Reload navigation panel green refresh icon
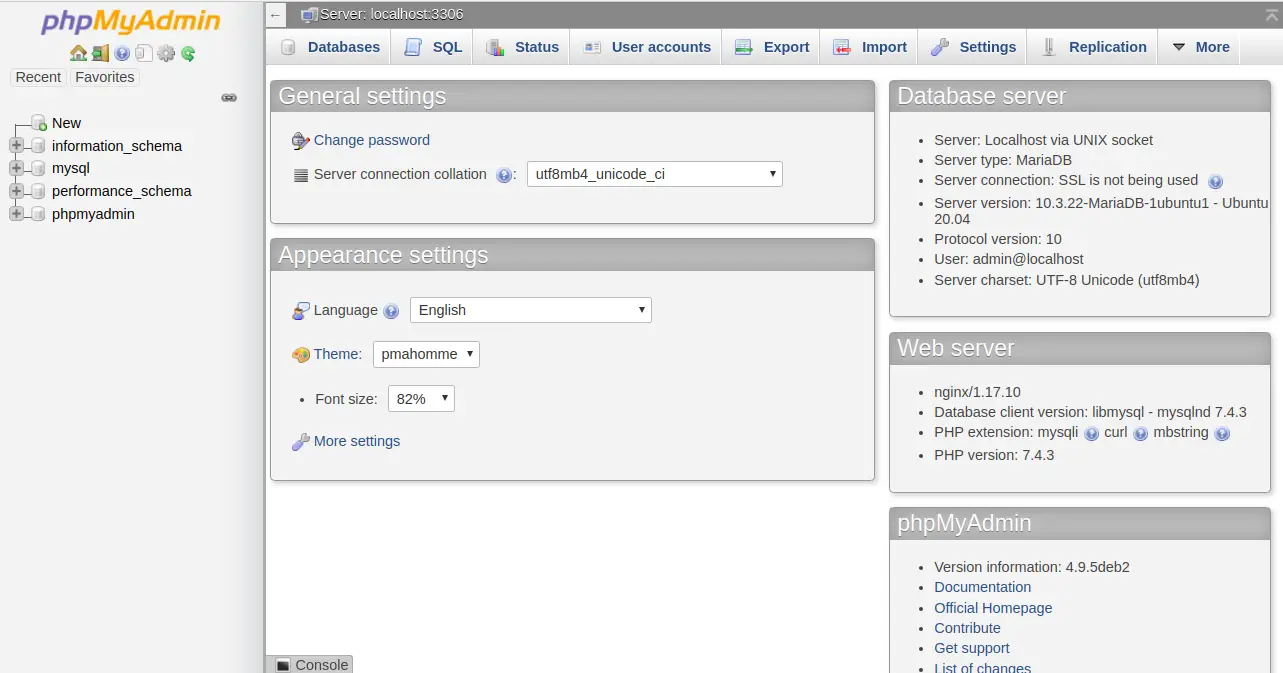The image size is (1283, 673). [x=188, y=54]
